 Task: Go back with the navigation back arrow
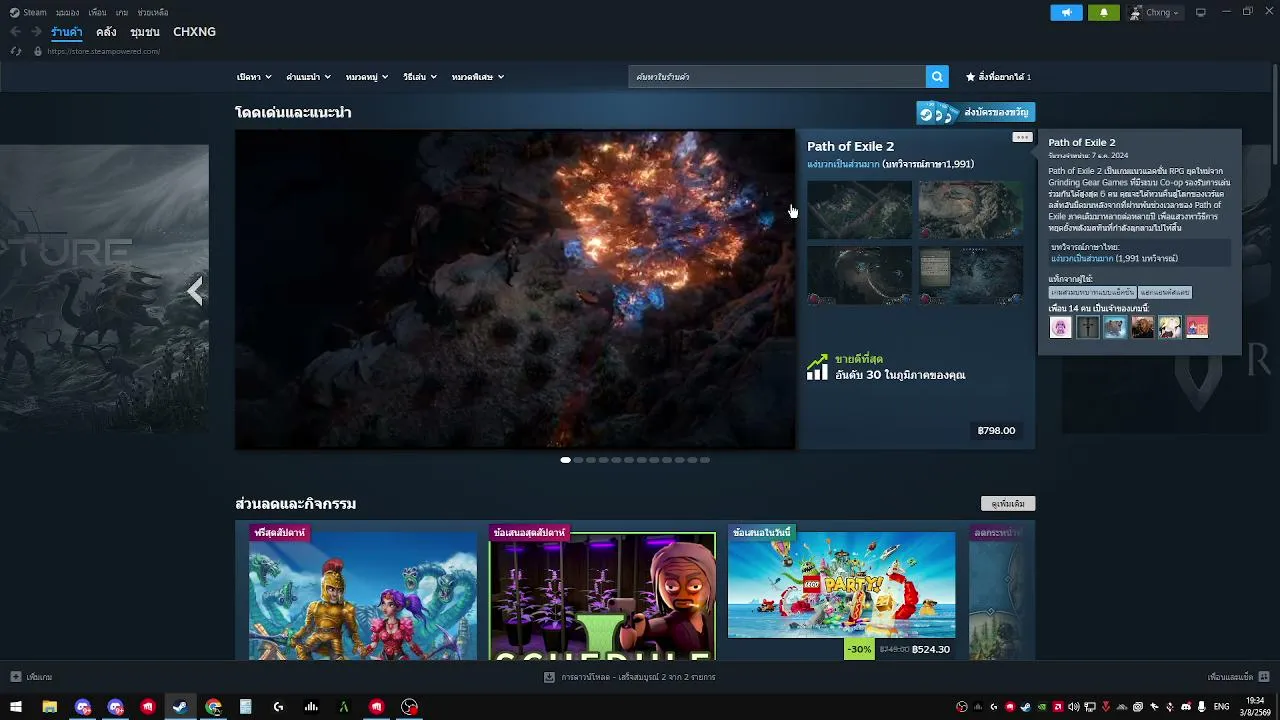pos(15,32)
